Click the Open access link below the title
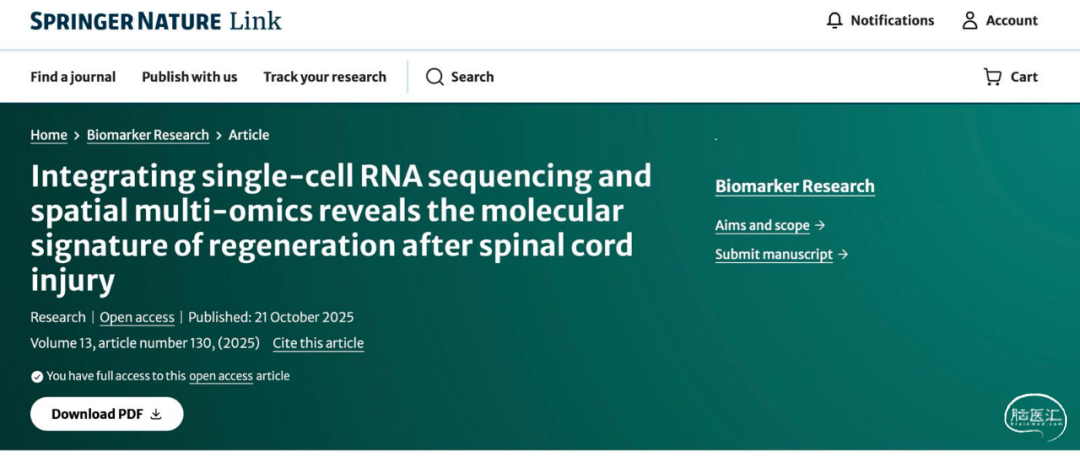This screenshot has height=462, width=1080. pos(137,318)
